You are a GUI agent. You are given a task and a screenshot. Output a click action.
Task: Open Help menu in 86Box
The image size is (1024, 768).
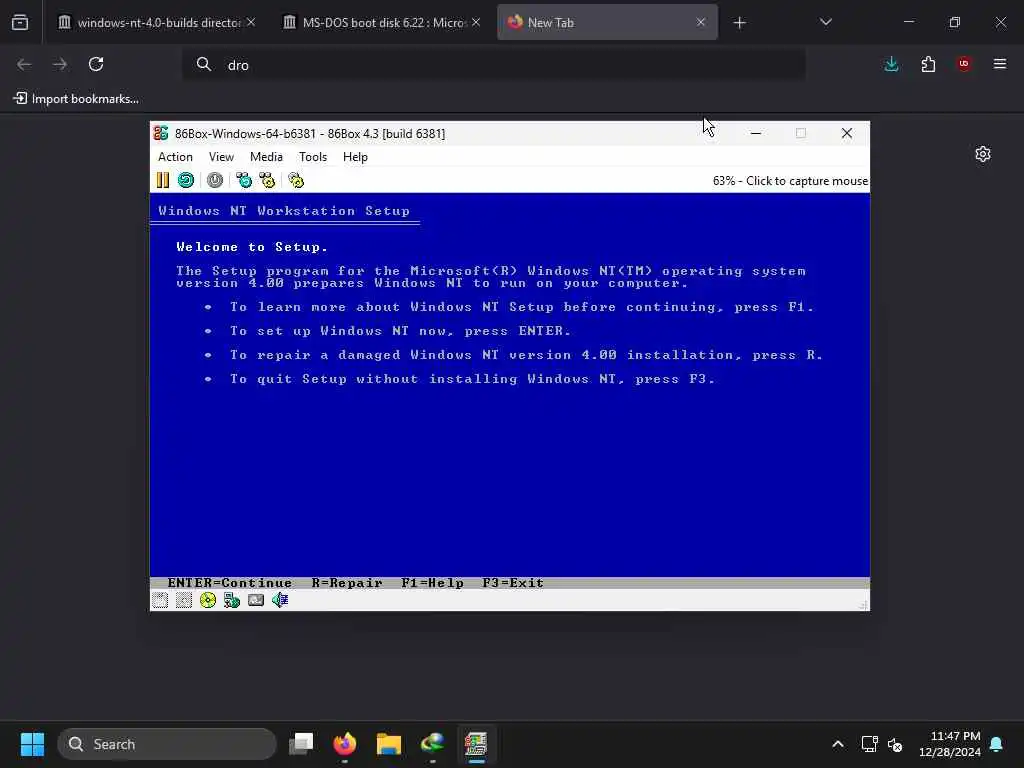pos(355,157)
